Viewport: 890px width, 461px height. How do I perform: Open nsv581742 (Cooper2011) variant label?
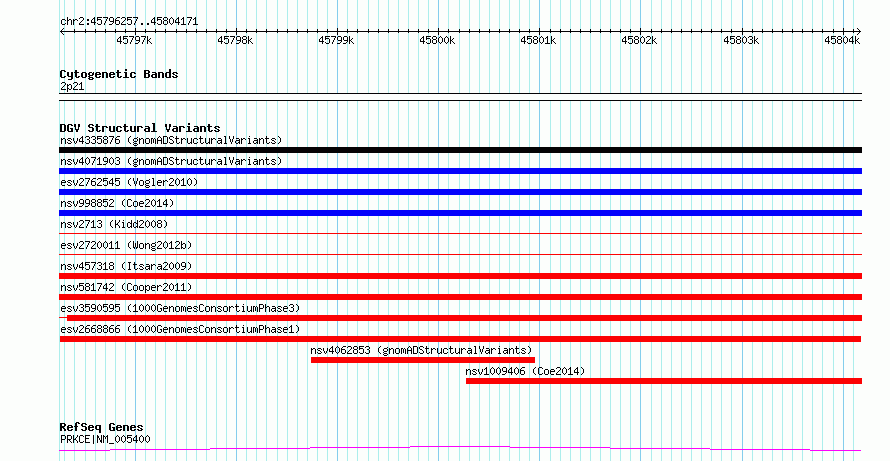[126, 287]
